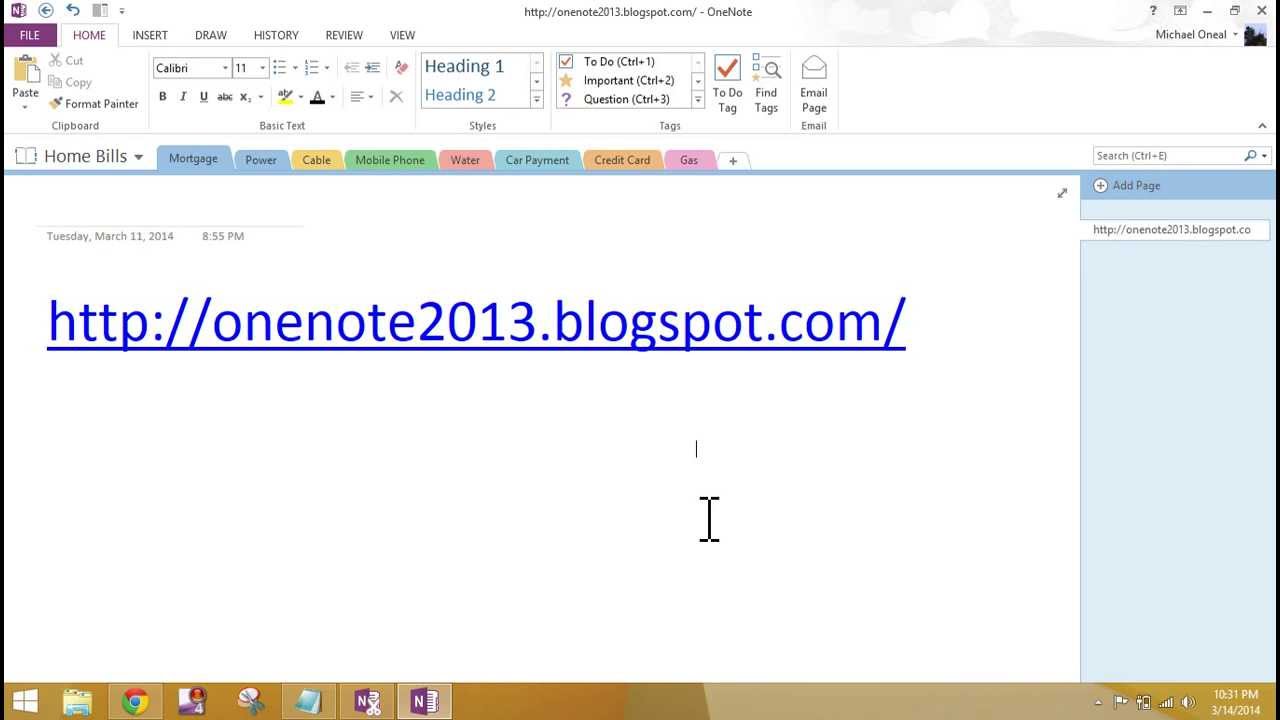Collapse the ribbon with the chevron
Image resolution: width=1280 pixels, height=720 pixels.
tap(1262, 126)
